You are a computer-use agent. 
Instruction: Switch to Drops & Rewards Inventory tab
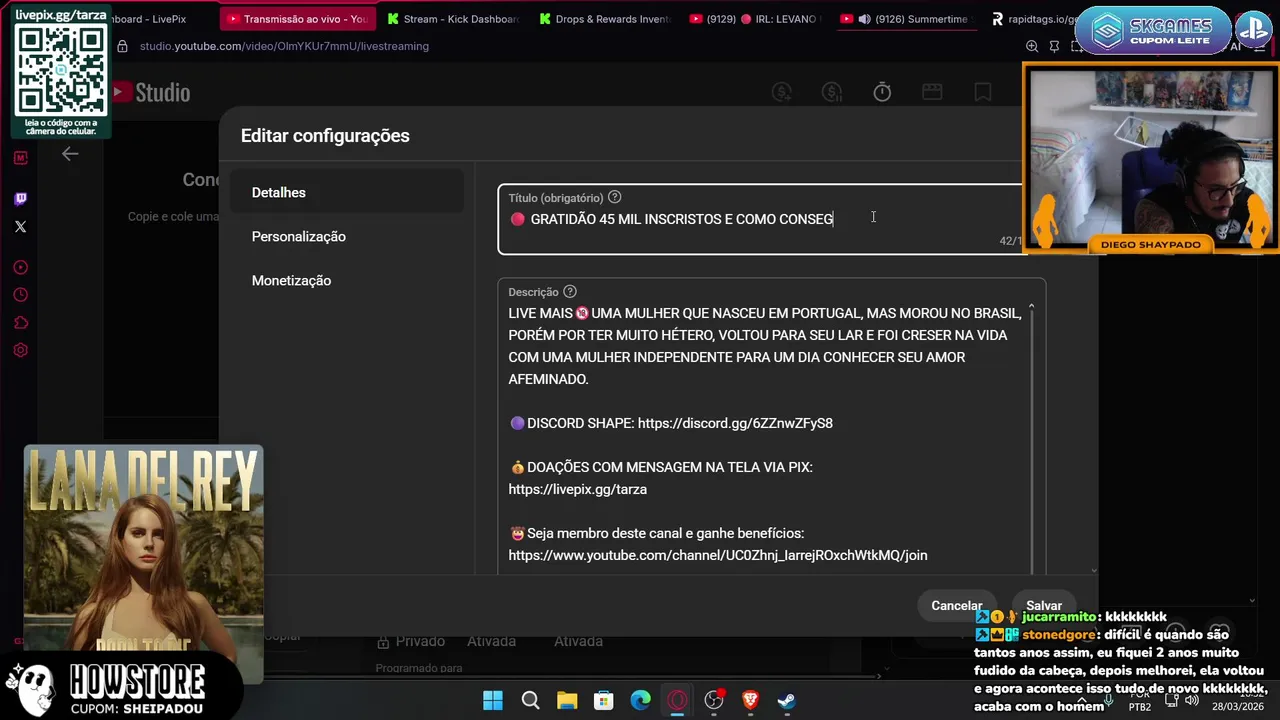coord(605,19)
